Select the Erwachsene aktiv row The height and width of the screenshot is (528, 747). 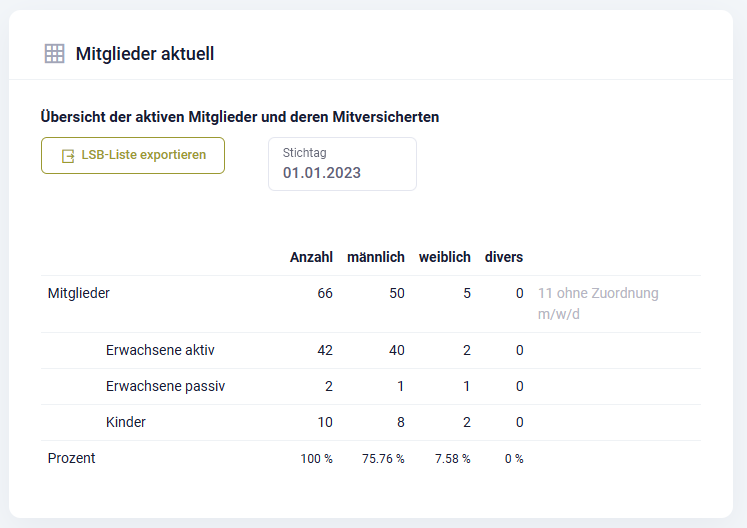coord(160,350)
